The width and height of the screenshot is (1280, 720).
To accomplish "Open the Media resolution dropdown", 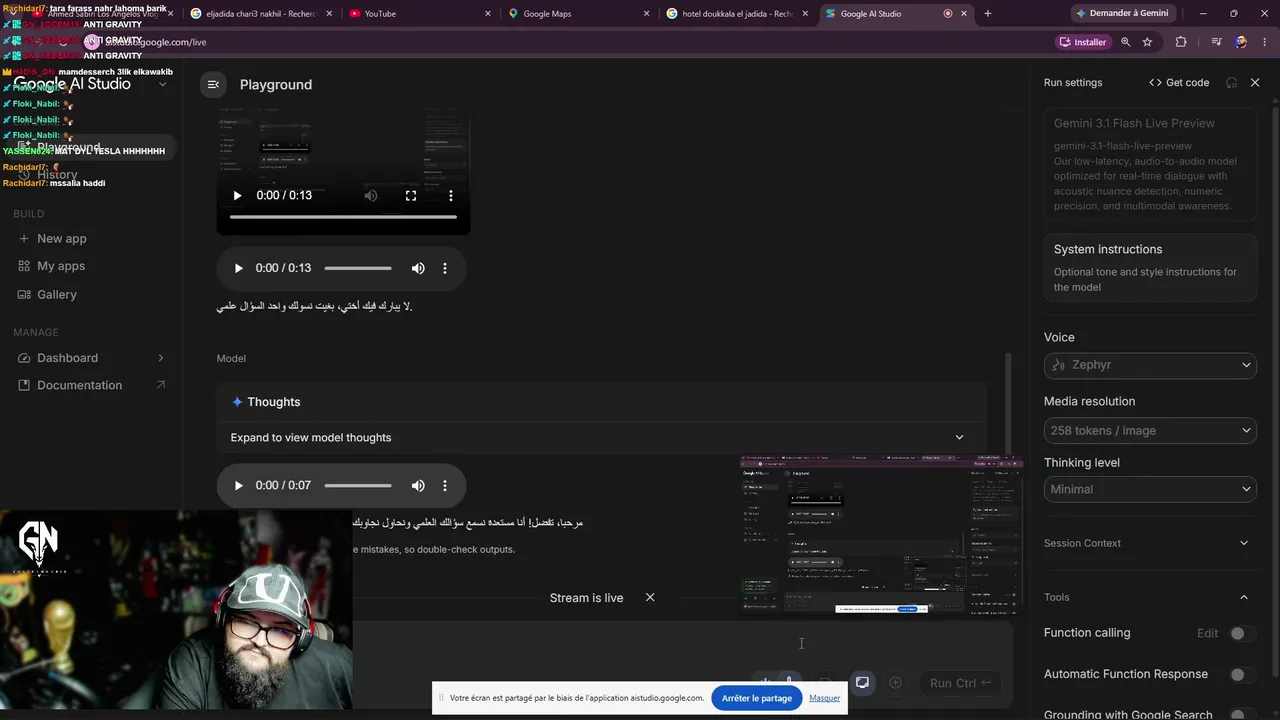I will (1150, 431).
